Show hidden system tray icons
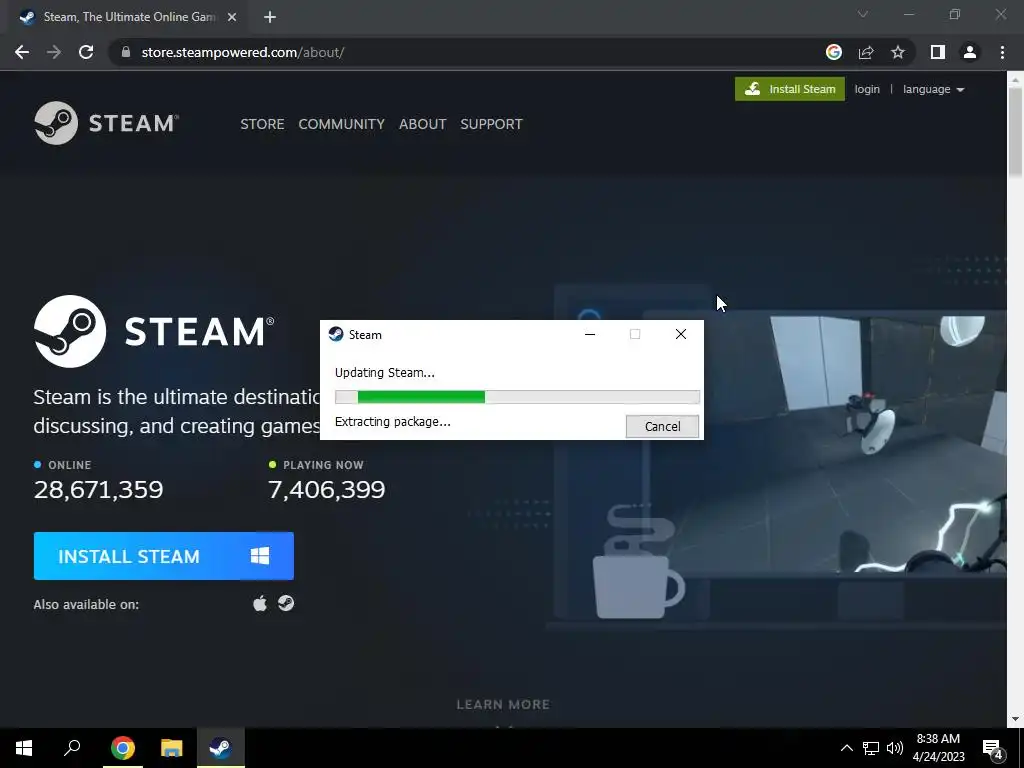The height and width of the screenshot is (768, 1024). [x=846, y=748]
